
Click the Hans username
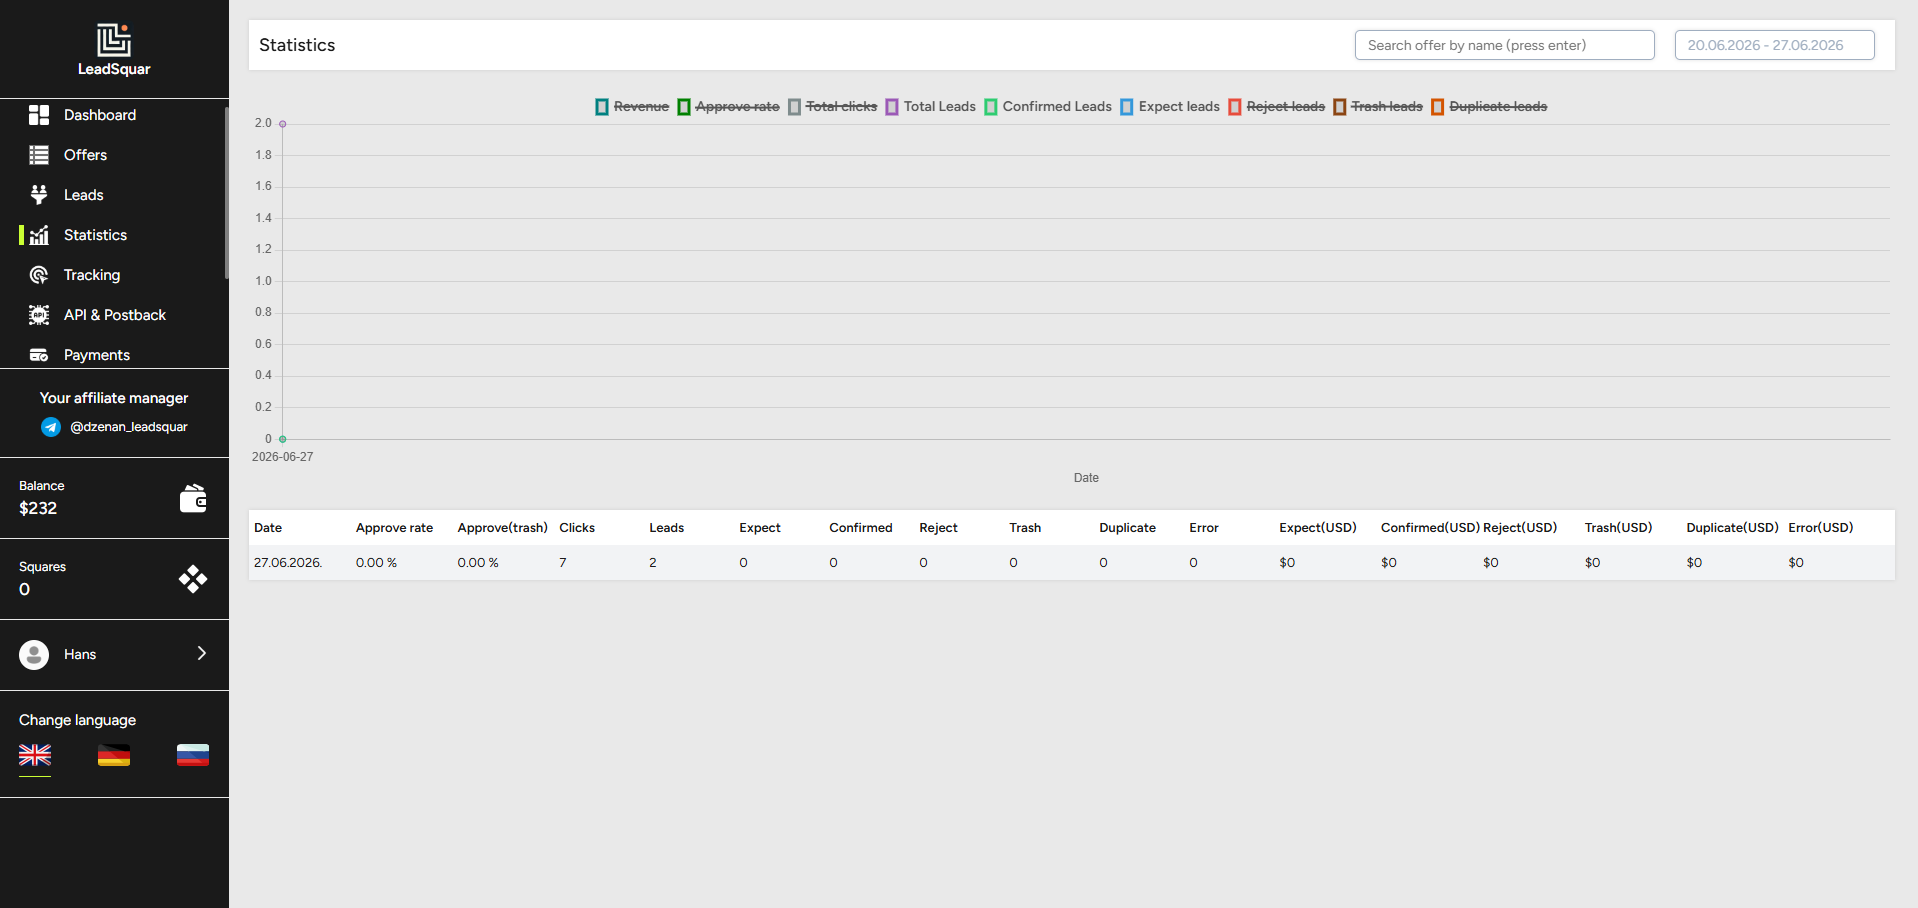coord(80,655)
